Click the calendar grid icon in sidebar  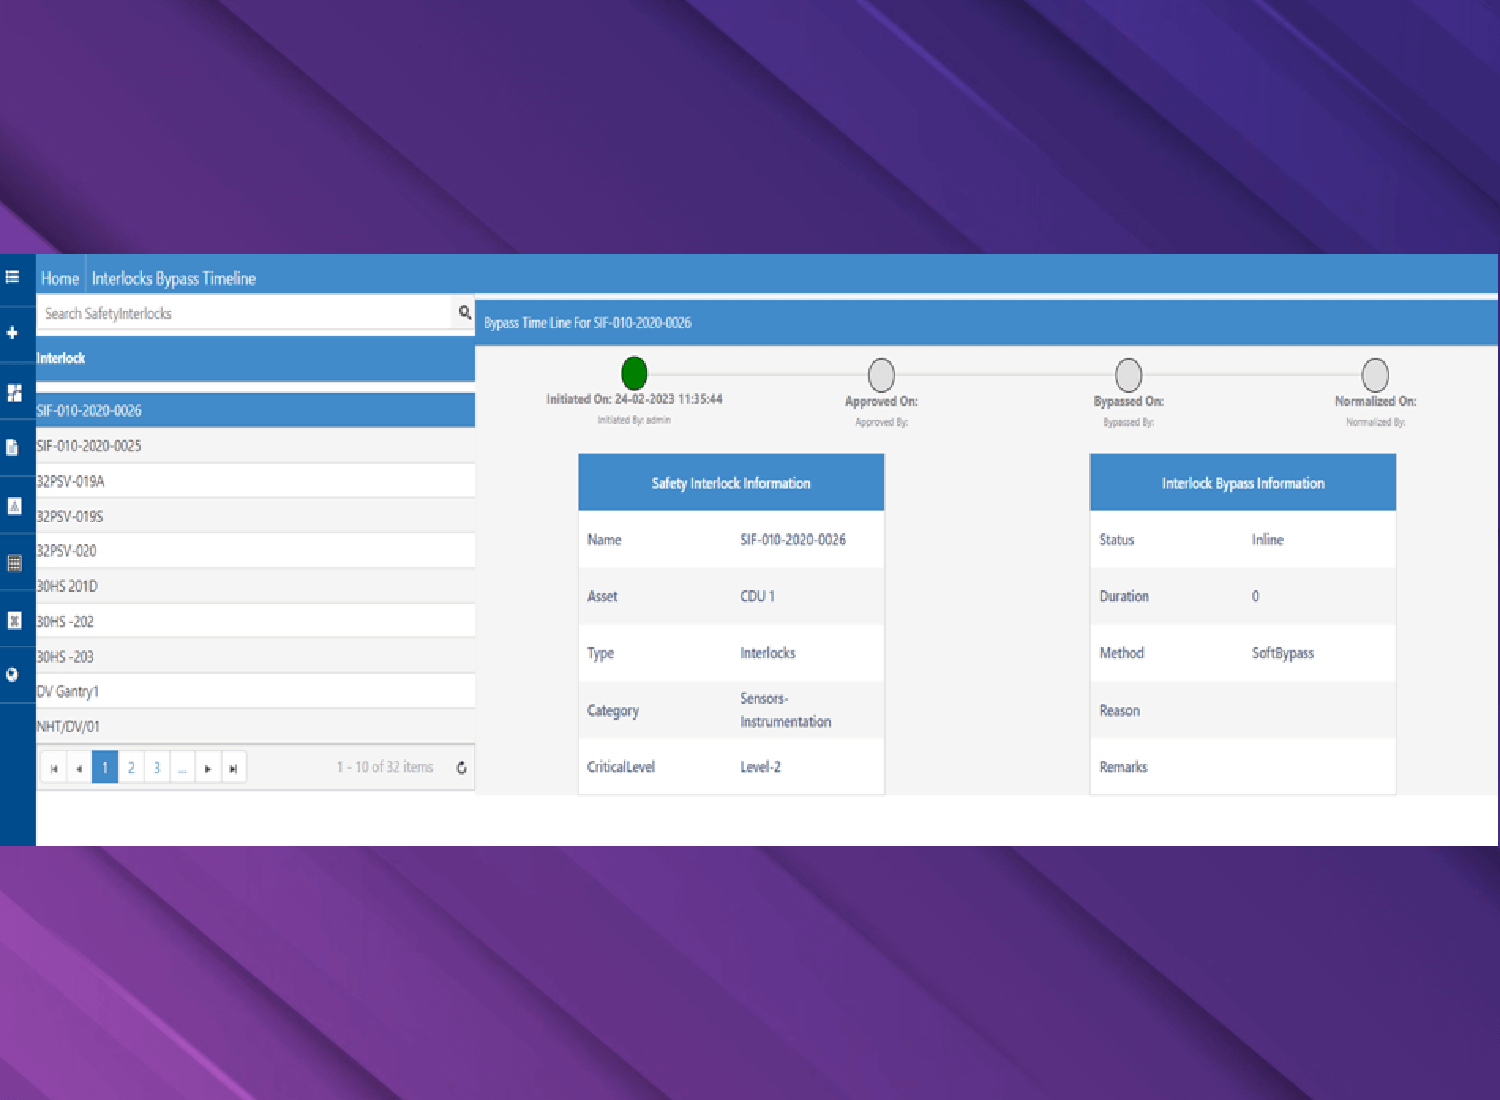(14, 563)
